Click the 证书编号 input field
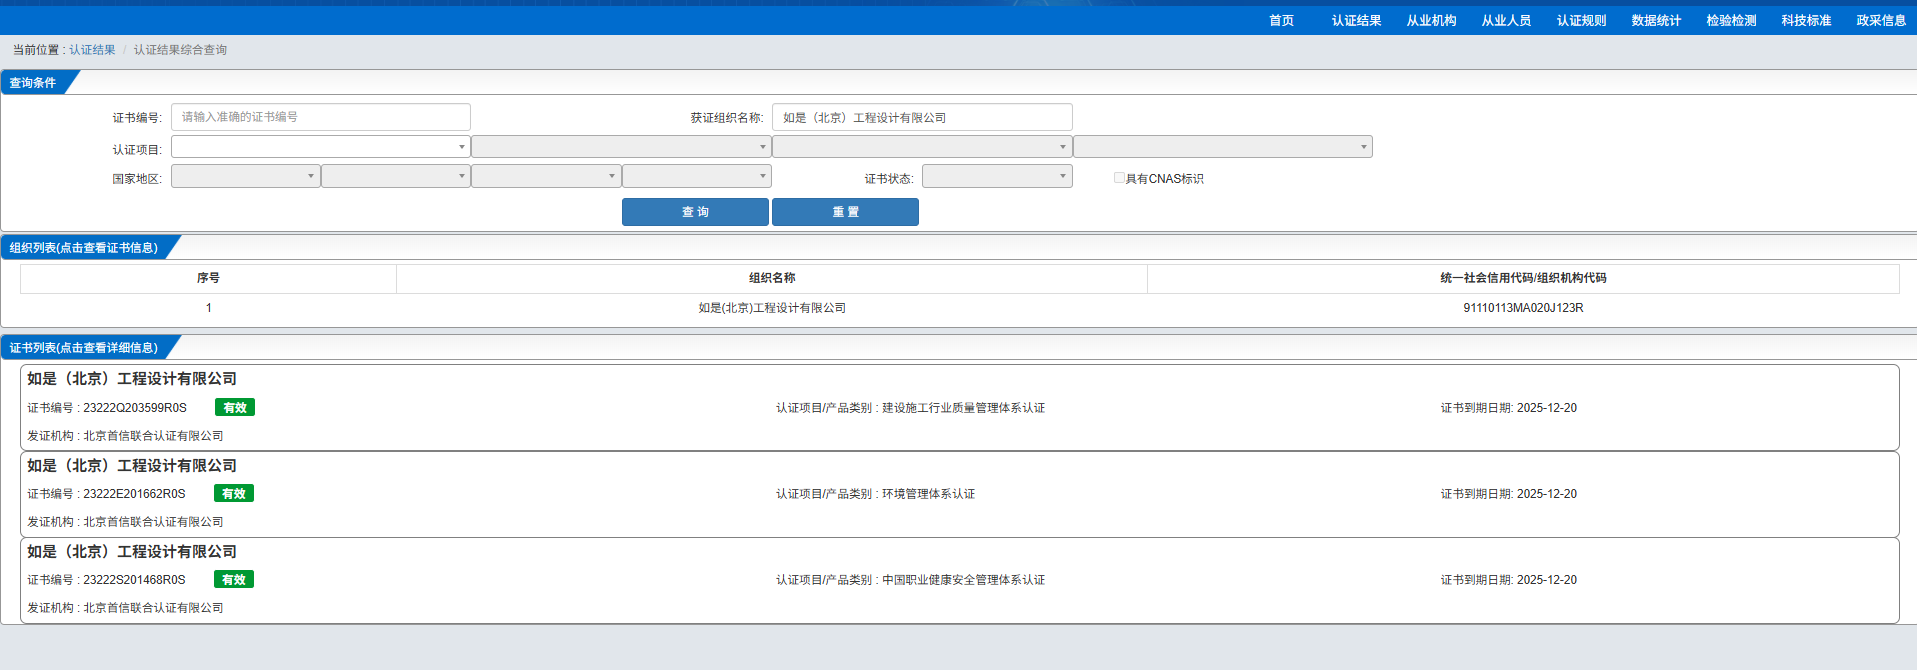 click(320, 117)
